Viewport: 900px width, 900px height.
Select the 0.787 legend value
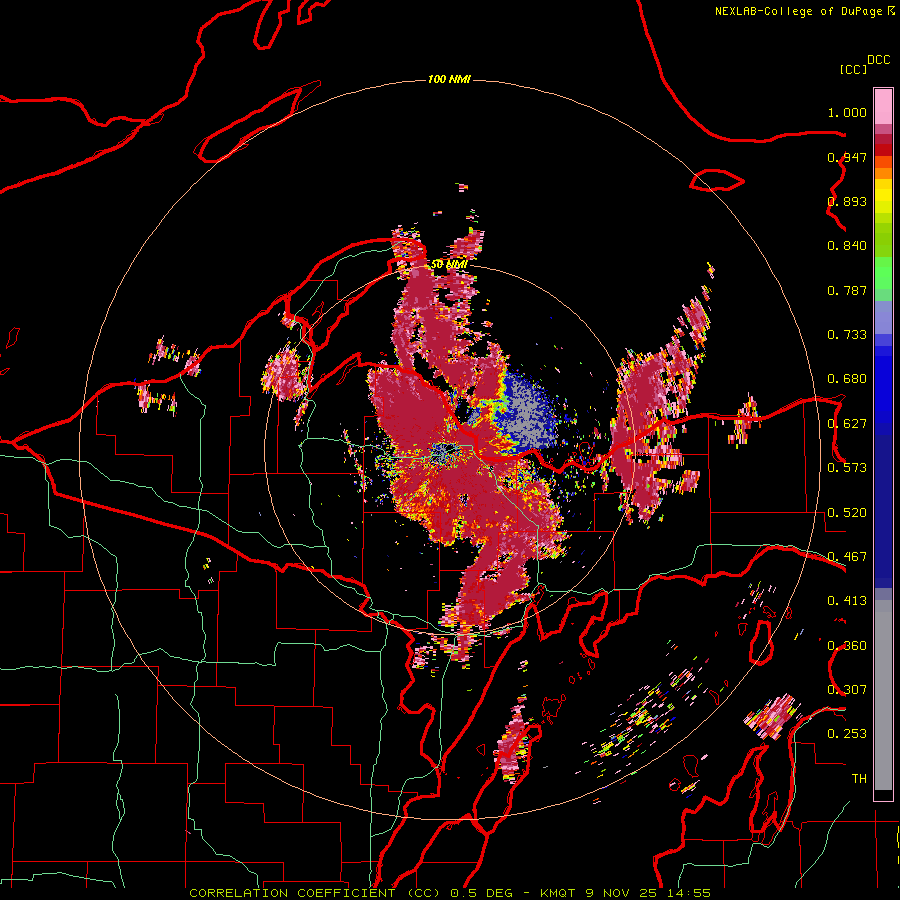(x=847, y=290)
